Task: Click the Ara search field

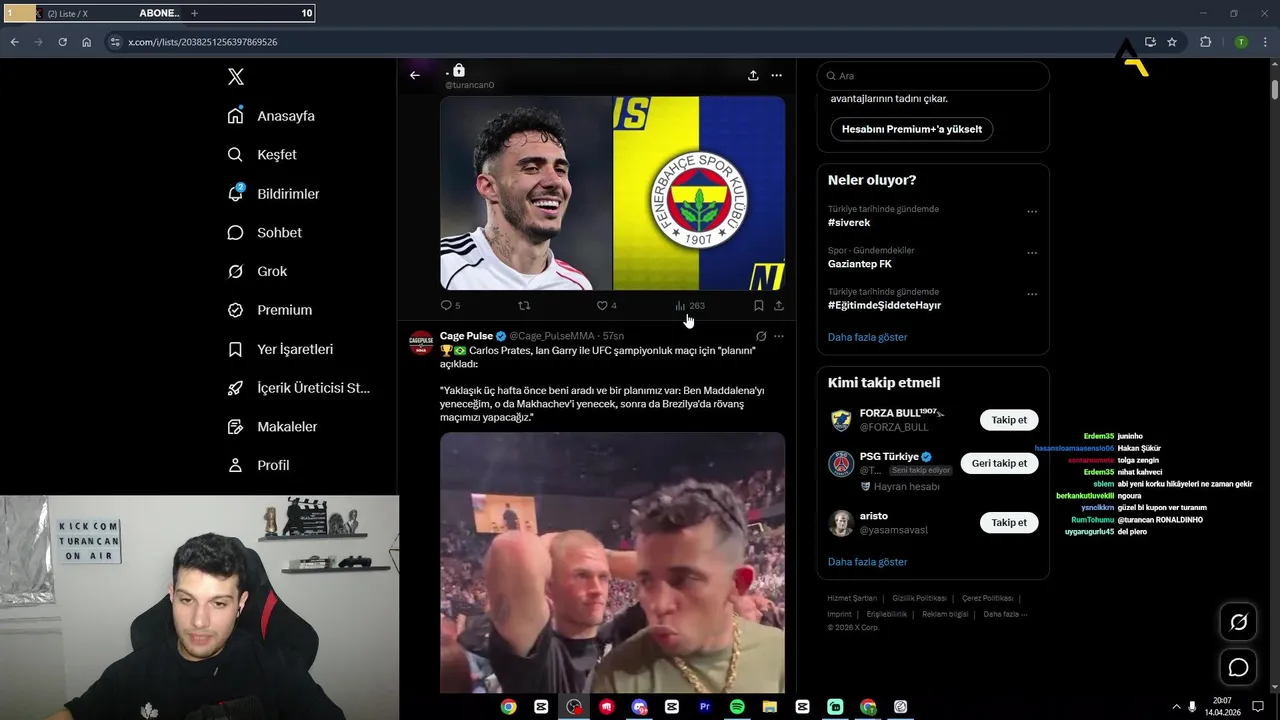Action: click(933, 76)
